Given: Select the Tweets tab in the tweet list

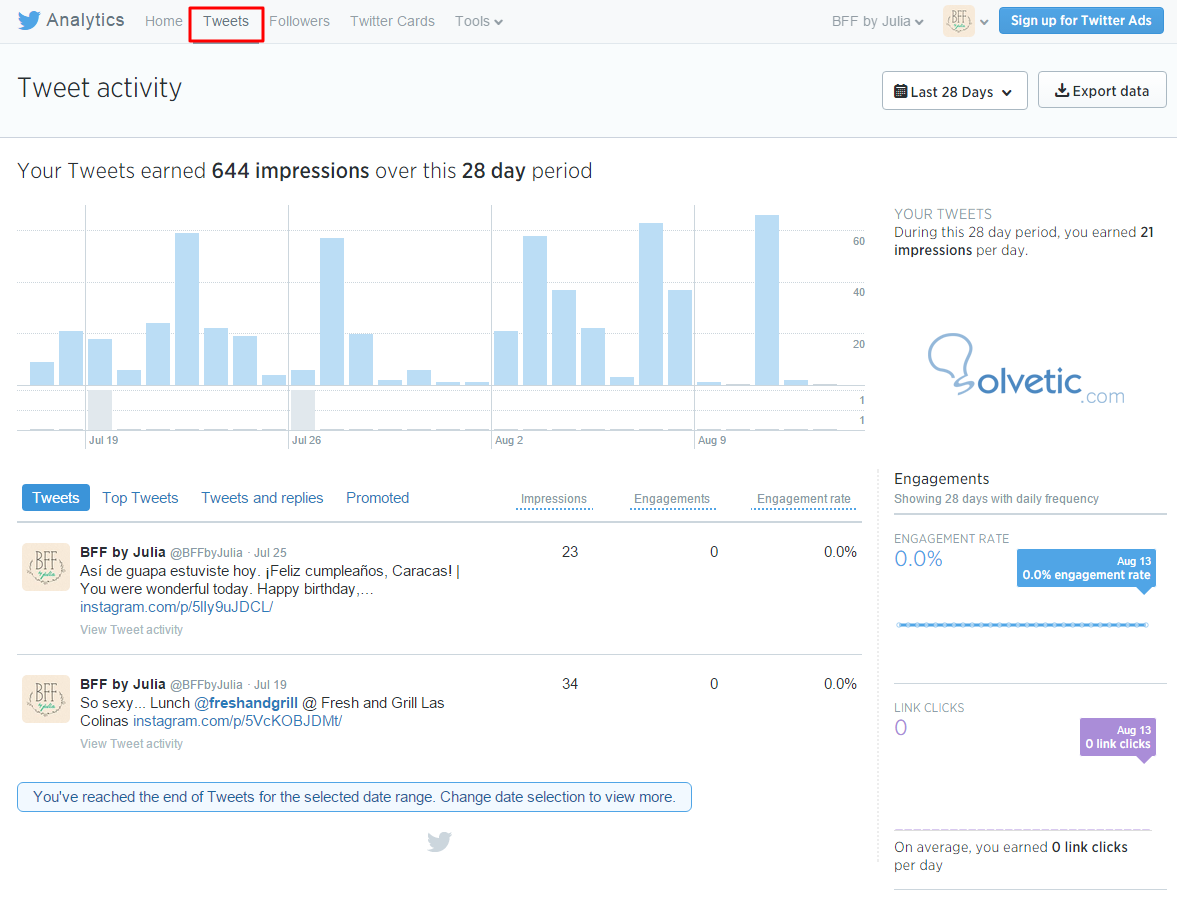Looking at the screenshot, I should tap(56, 498).
